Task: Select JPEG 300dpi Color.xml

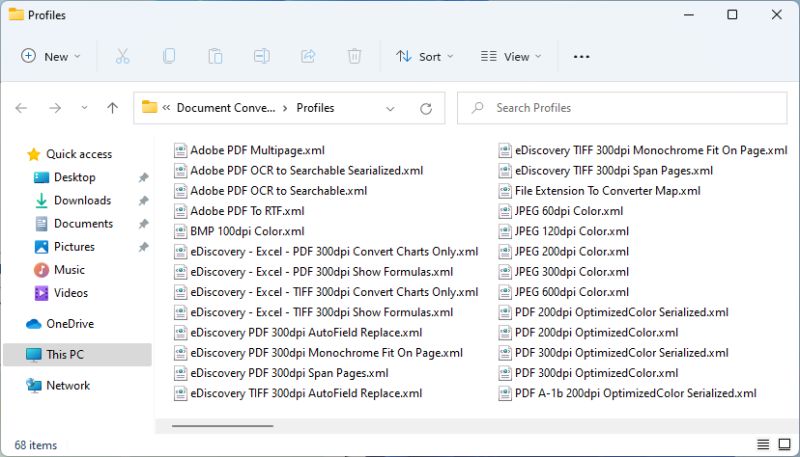Action: tap(571, 272)
